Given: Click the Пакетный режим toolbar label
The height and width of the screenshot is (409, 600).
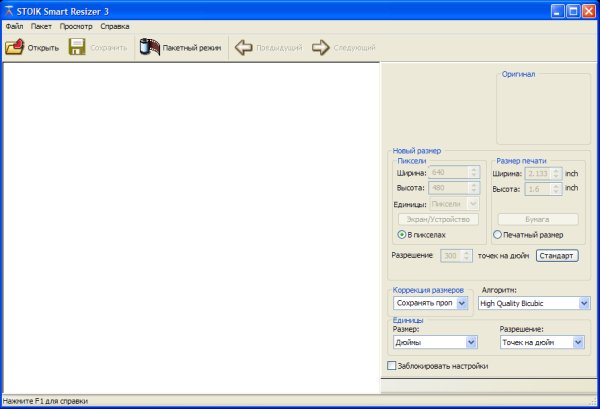Looking at the screenshot, I should (192, 48).
